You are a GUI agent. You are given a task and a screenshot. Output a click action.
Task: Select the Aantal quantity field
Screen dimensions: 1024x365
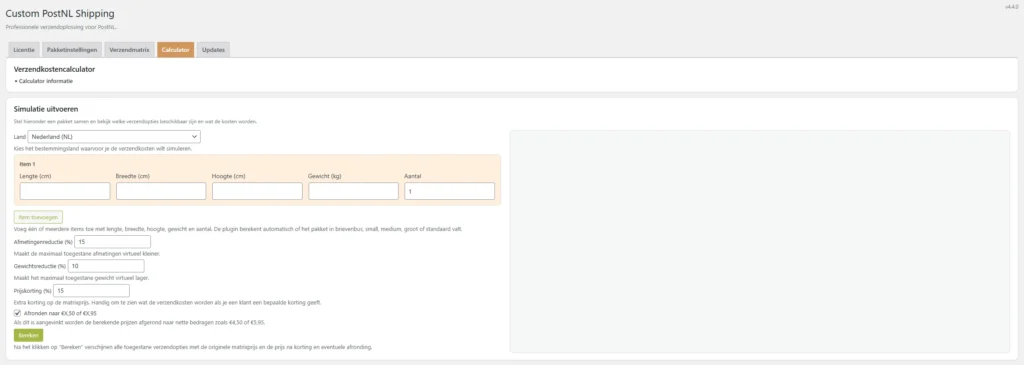tap(449, 191)
